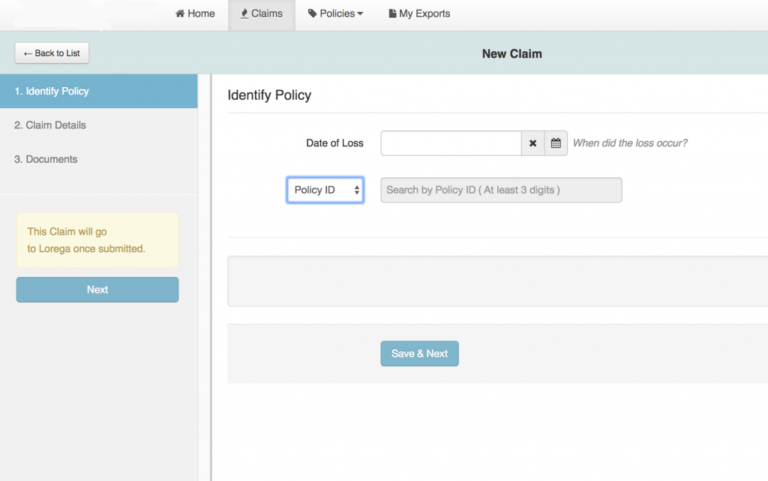Click the Lorega submission notice box
The width and height of the screenshot is (768, 481).
point(97,240)
